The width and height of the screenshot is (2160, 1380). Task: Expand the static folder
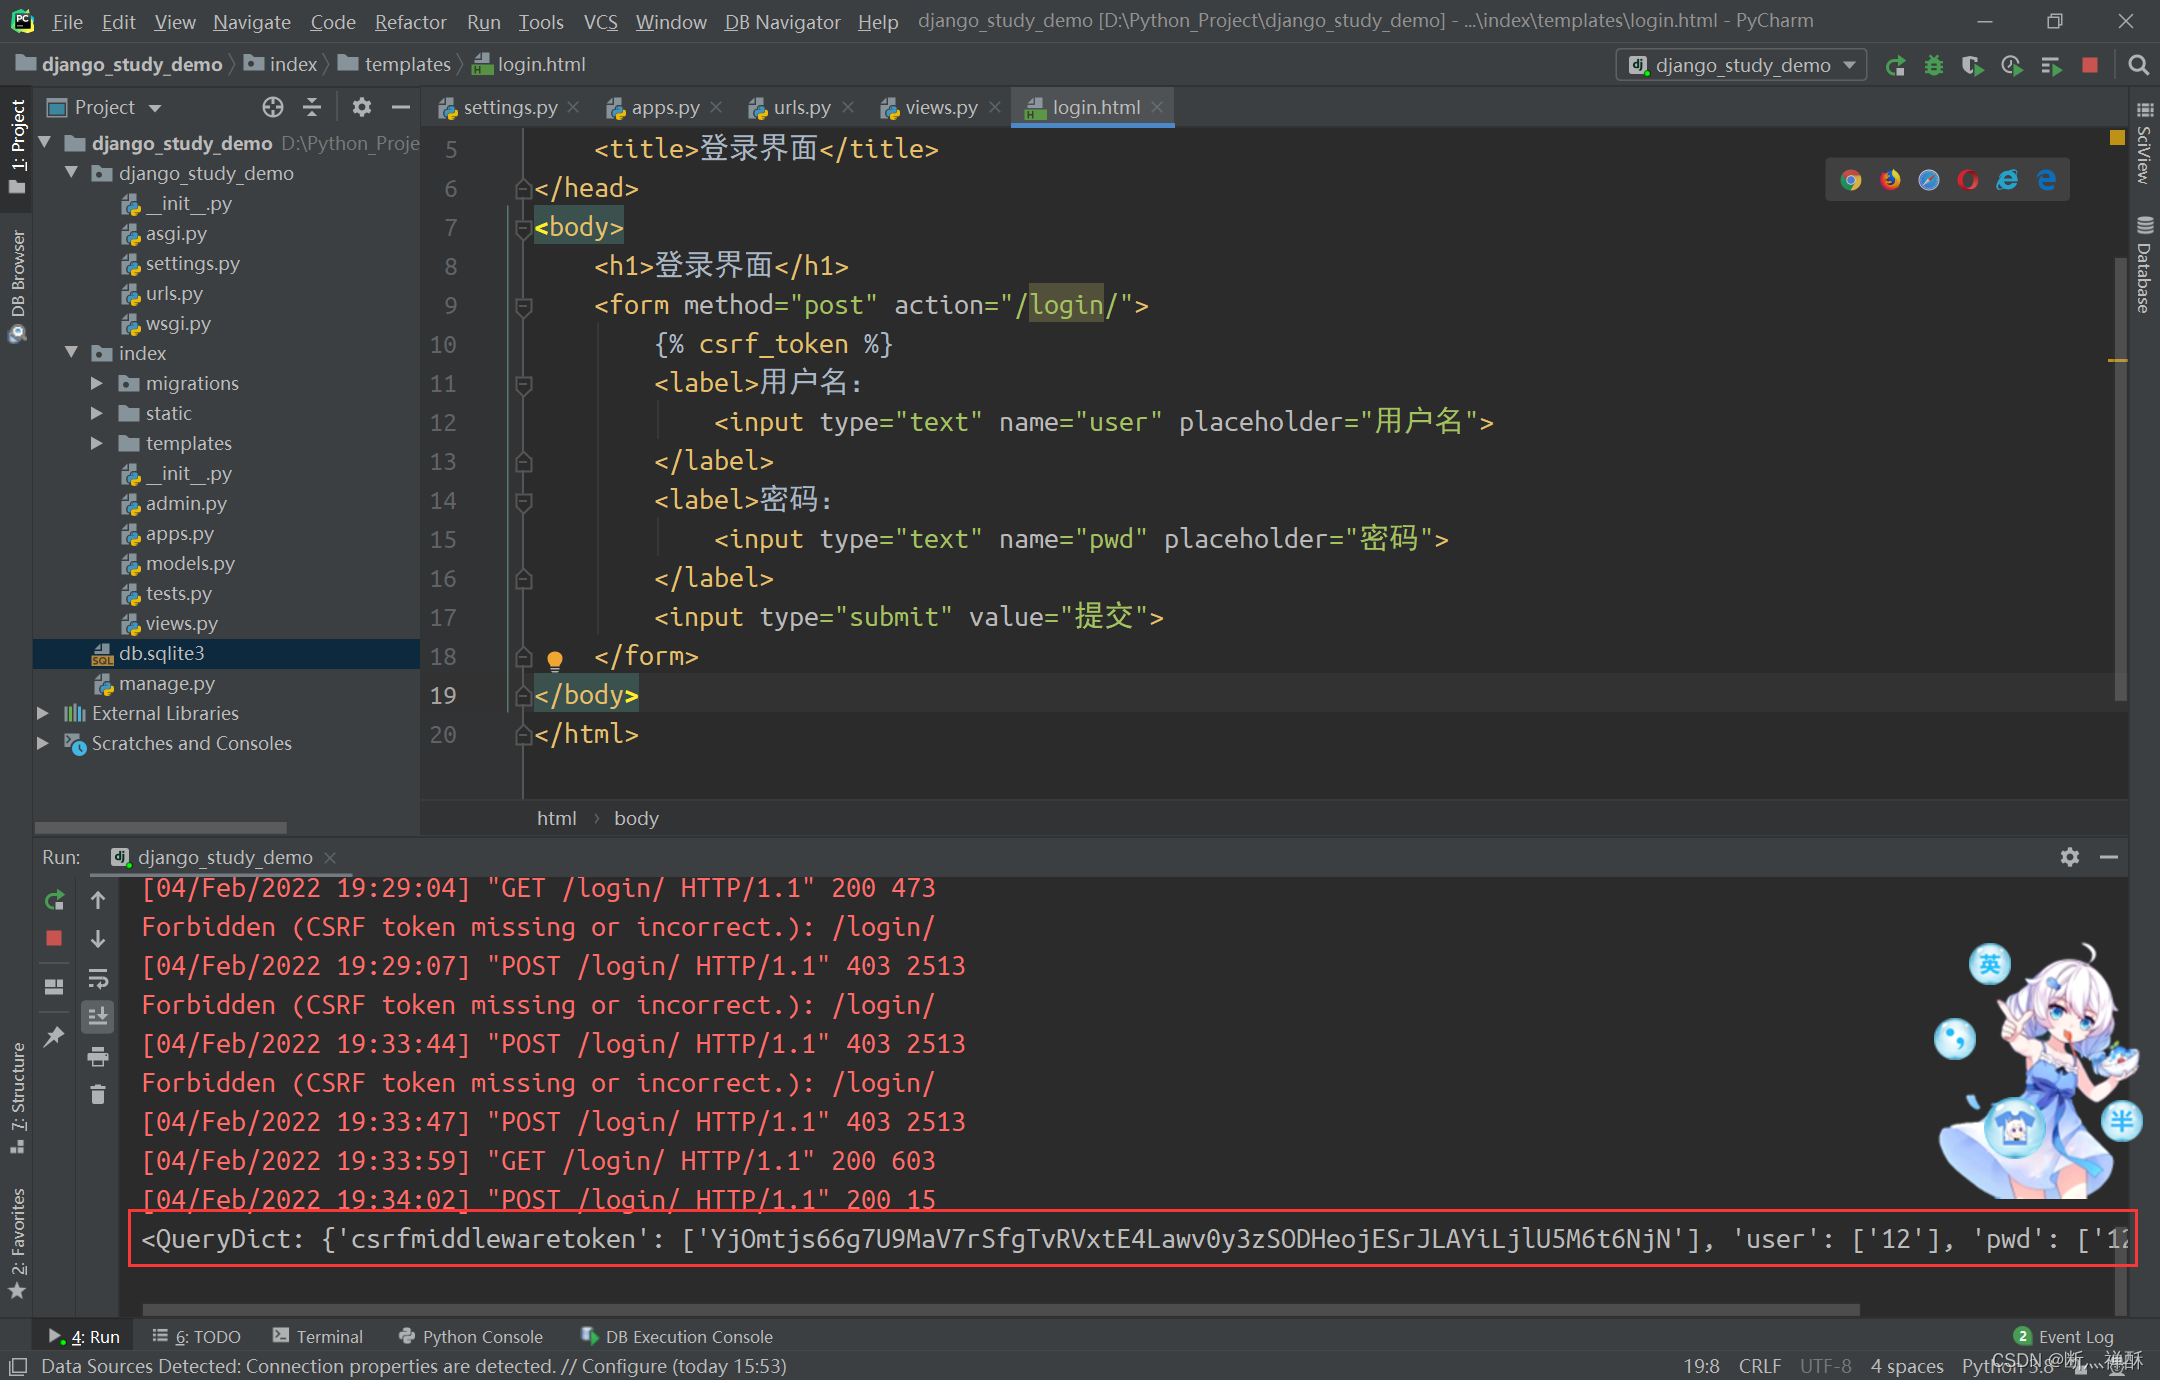pos(97,413)
